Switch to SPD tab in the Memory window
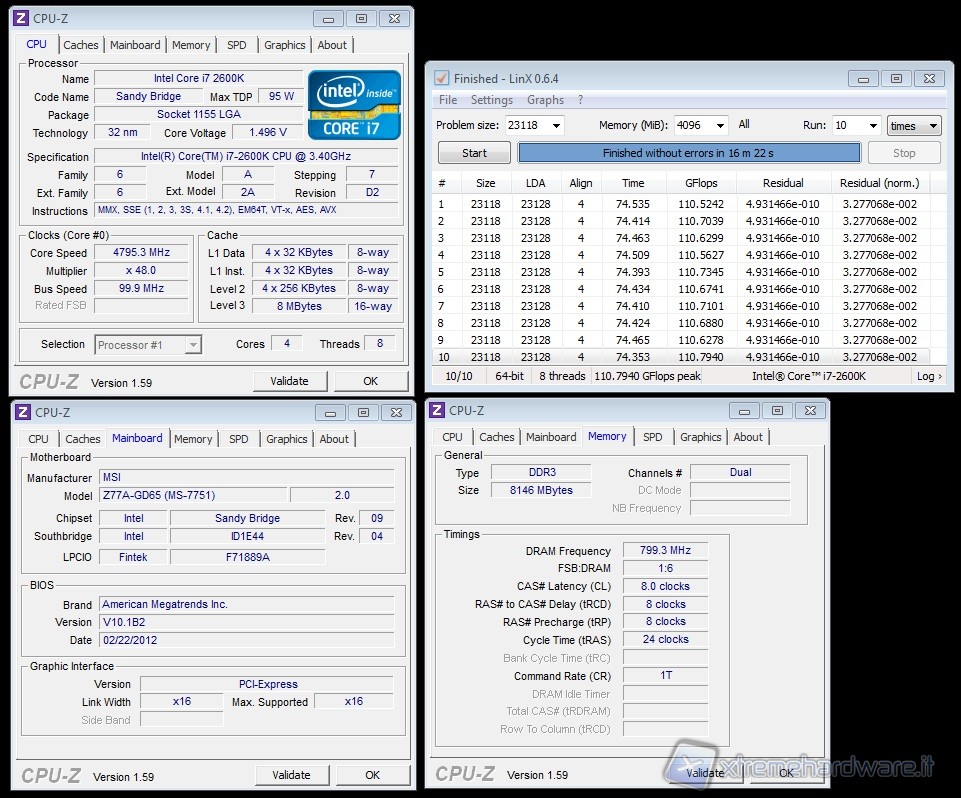 click(652, 437)
